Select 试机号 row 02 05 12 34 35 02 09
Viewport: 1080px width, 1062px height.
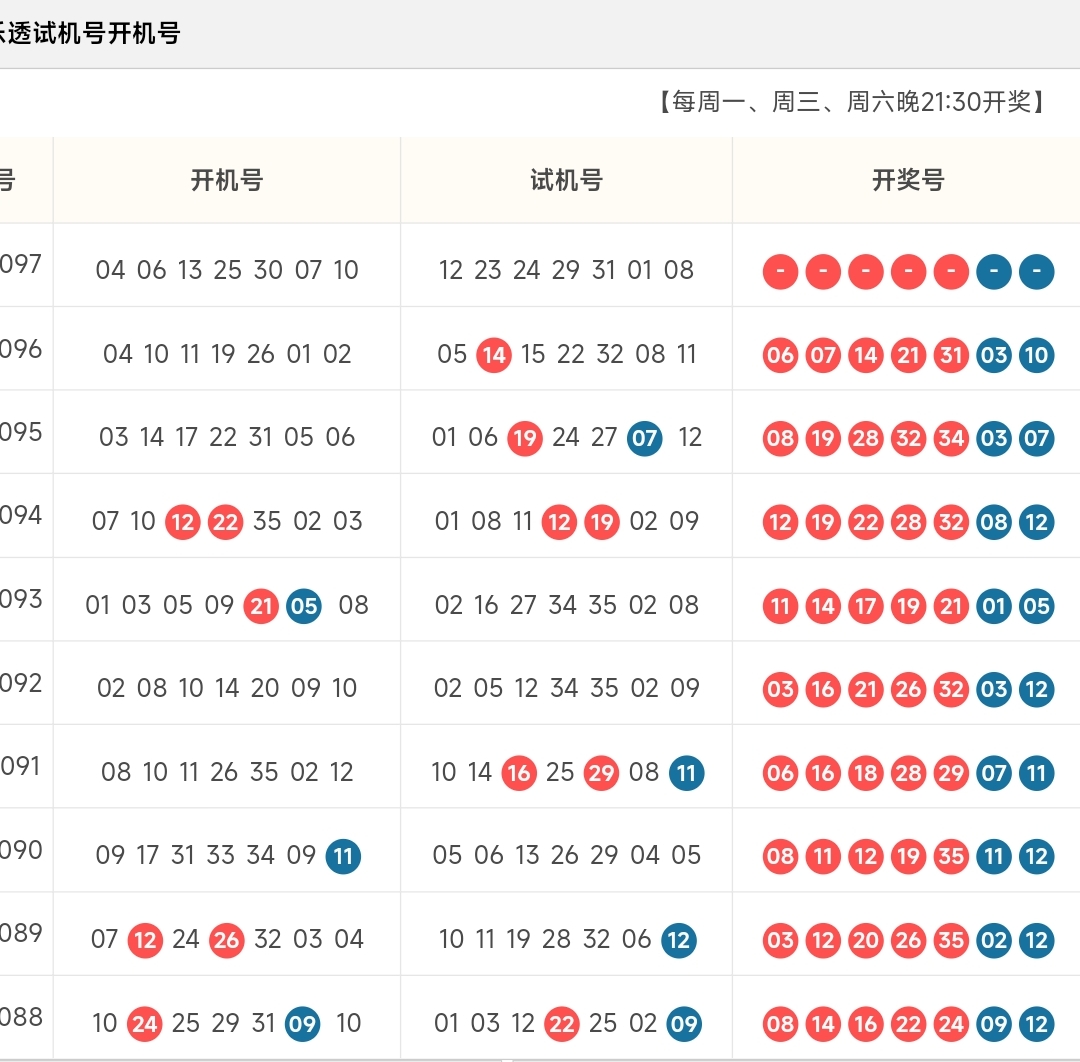tap(566, 688)
